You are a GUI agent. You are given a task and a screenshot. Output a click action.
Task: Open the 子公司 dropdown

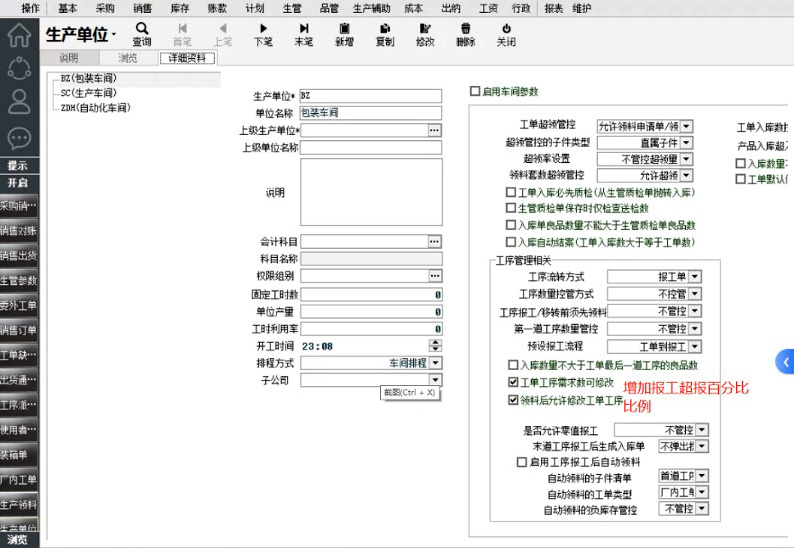435,379
